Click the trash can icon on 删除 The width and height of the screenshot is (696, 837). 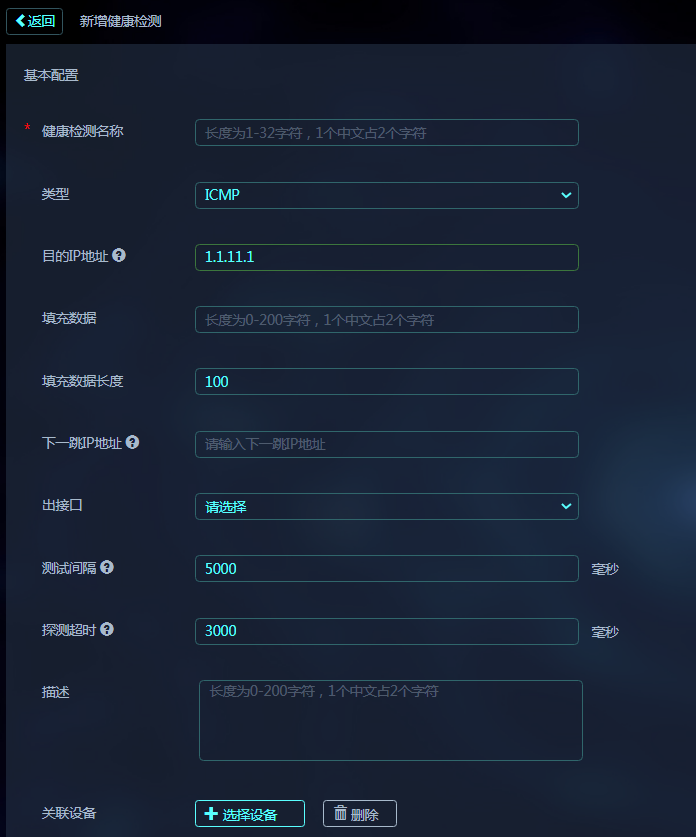[341, 813]
